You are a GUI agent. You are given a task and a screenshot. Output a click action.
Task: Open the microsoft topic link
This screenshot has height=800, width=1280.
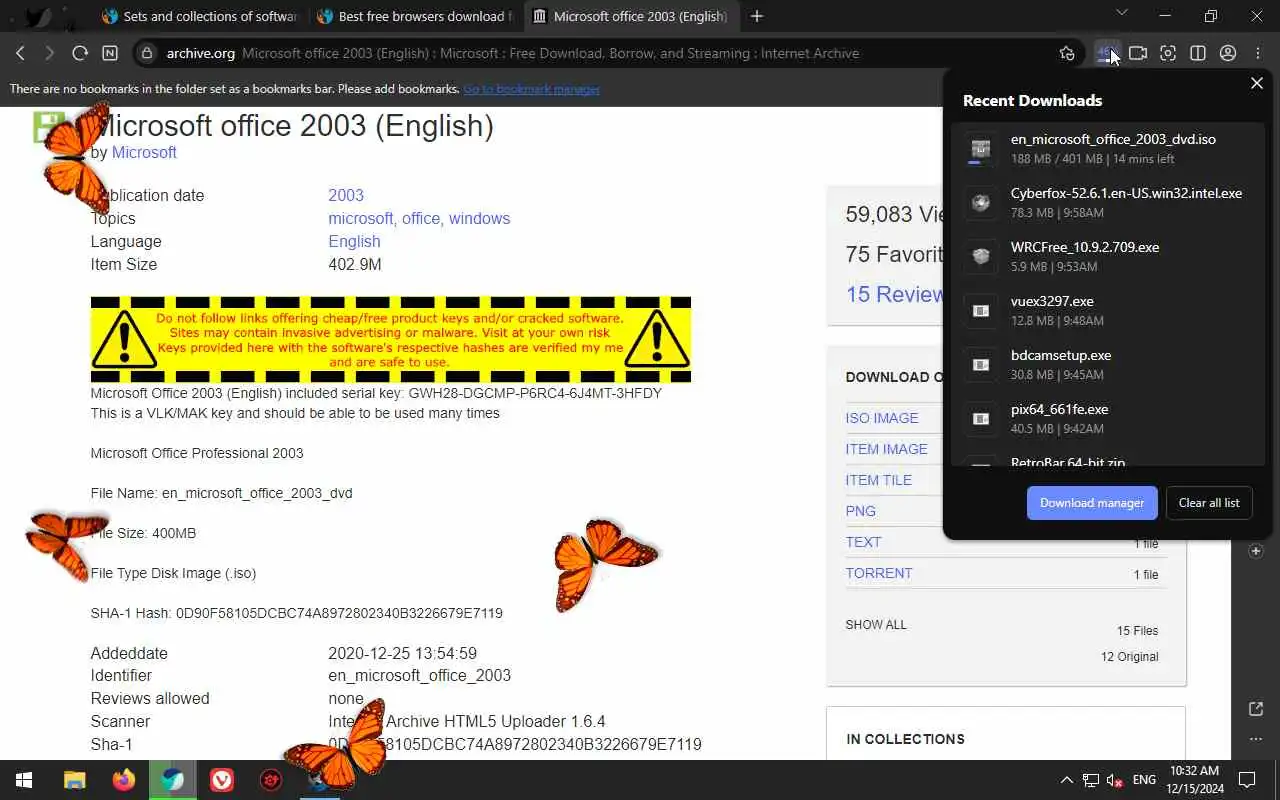[361, 218]
